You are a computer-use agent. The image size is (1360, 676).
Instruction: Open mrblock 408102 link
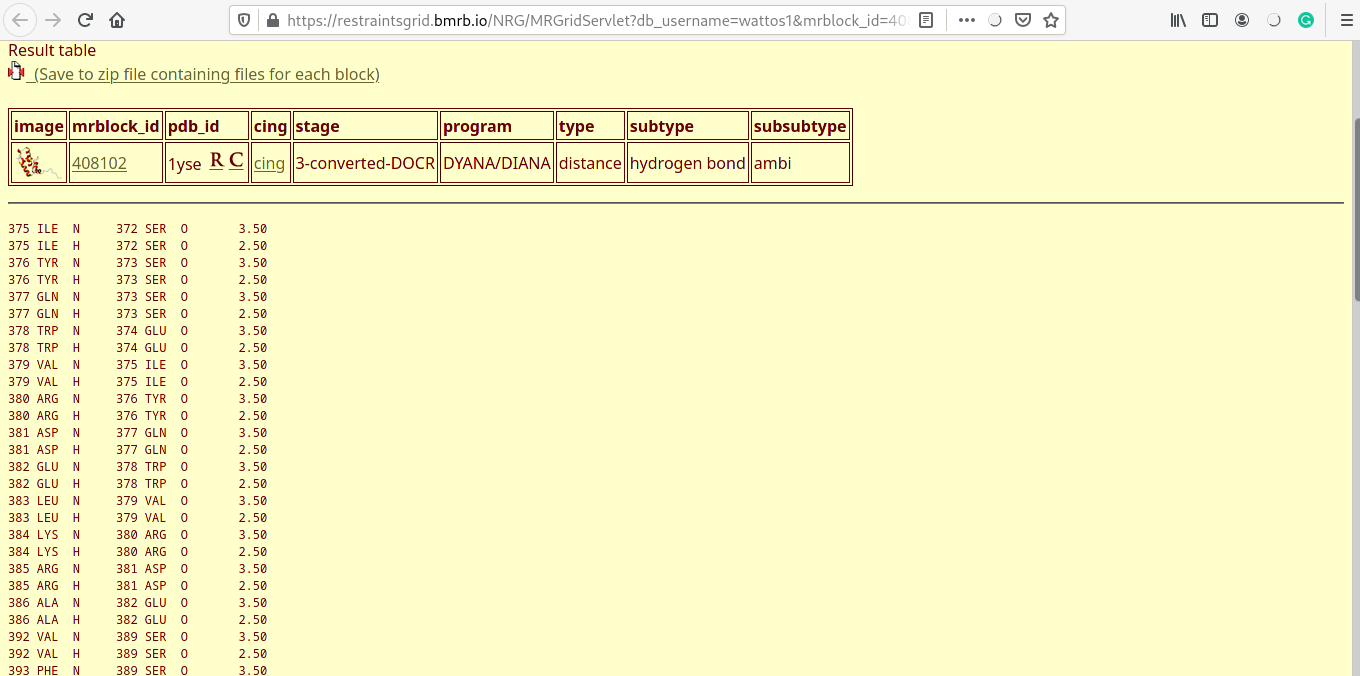click(99, 163)
